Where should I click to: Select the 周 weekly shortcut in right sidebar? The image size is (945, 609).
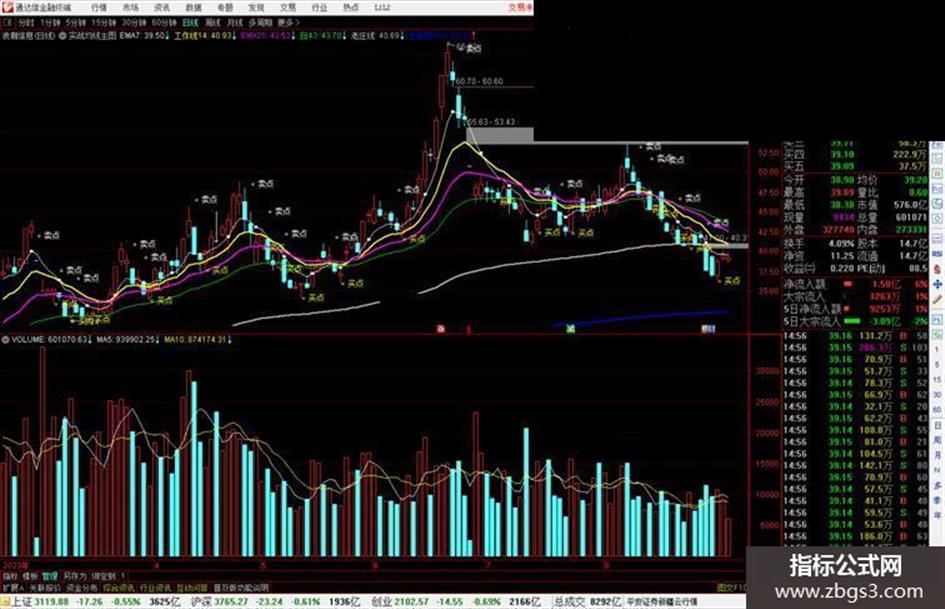tap(937, 441)
